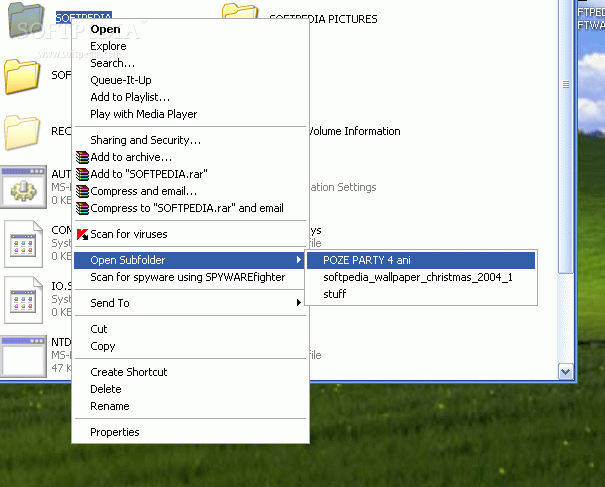The width and height of the screenshot is (605, 487).
Task: Select the SOFTPEDIA PICTURES folder icon
Action: 240,12
